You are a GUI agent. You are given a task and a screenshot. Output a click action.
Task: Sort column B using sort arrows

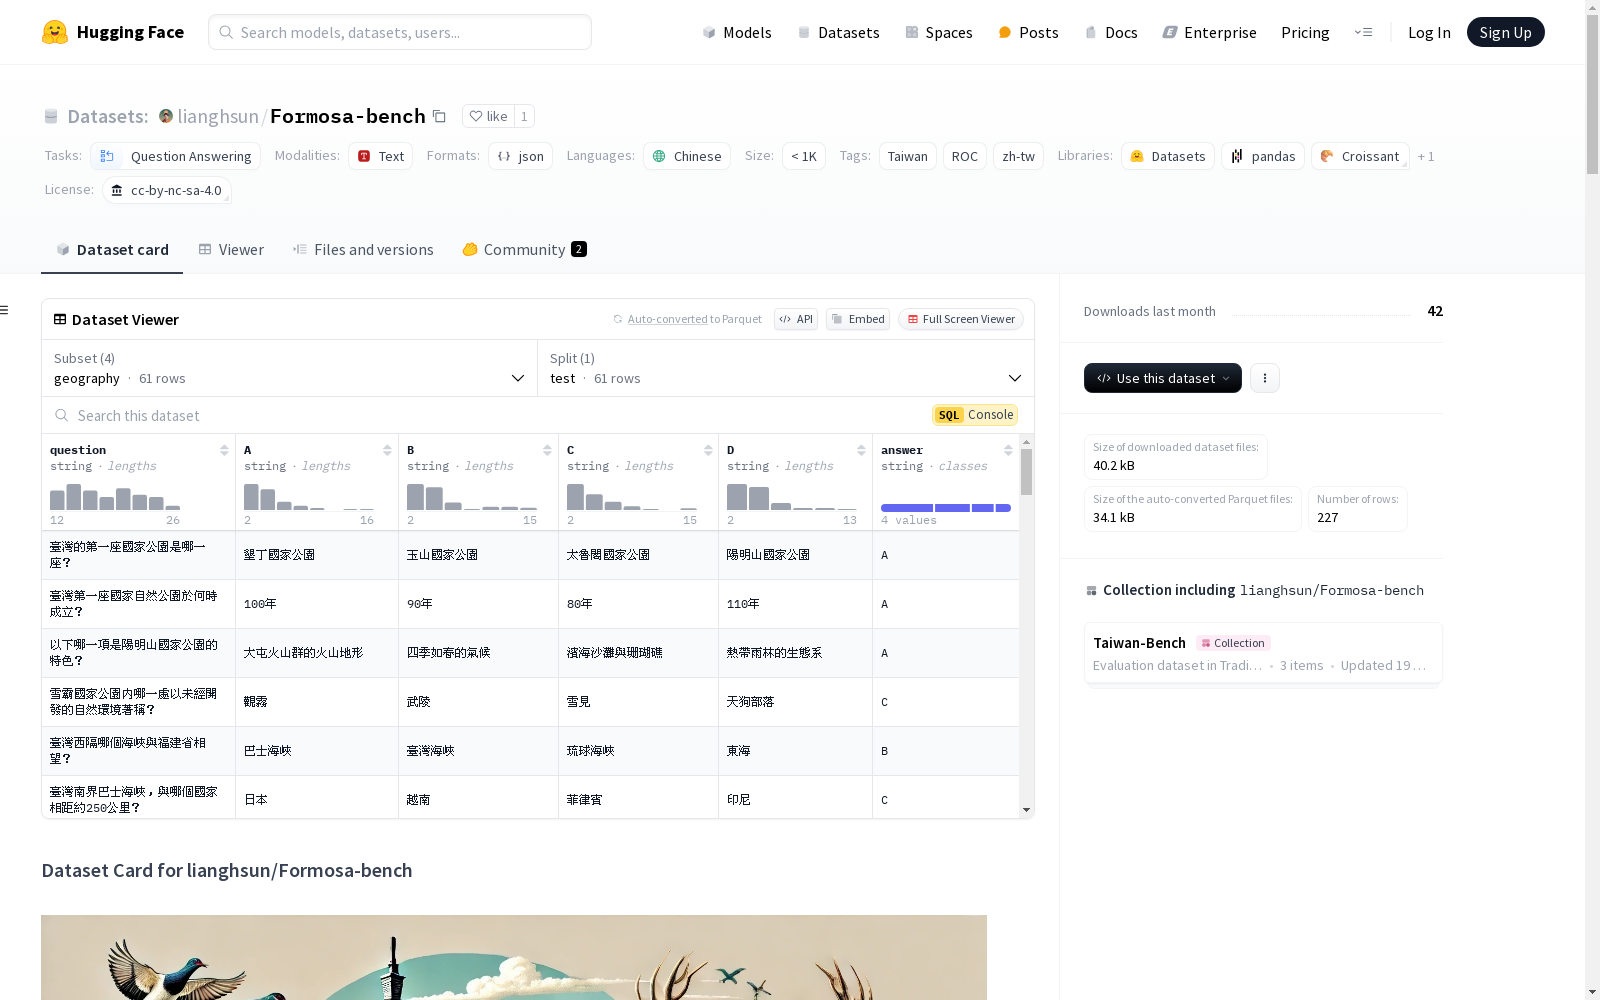click(547, 450)
